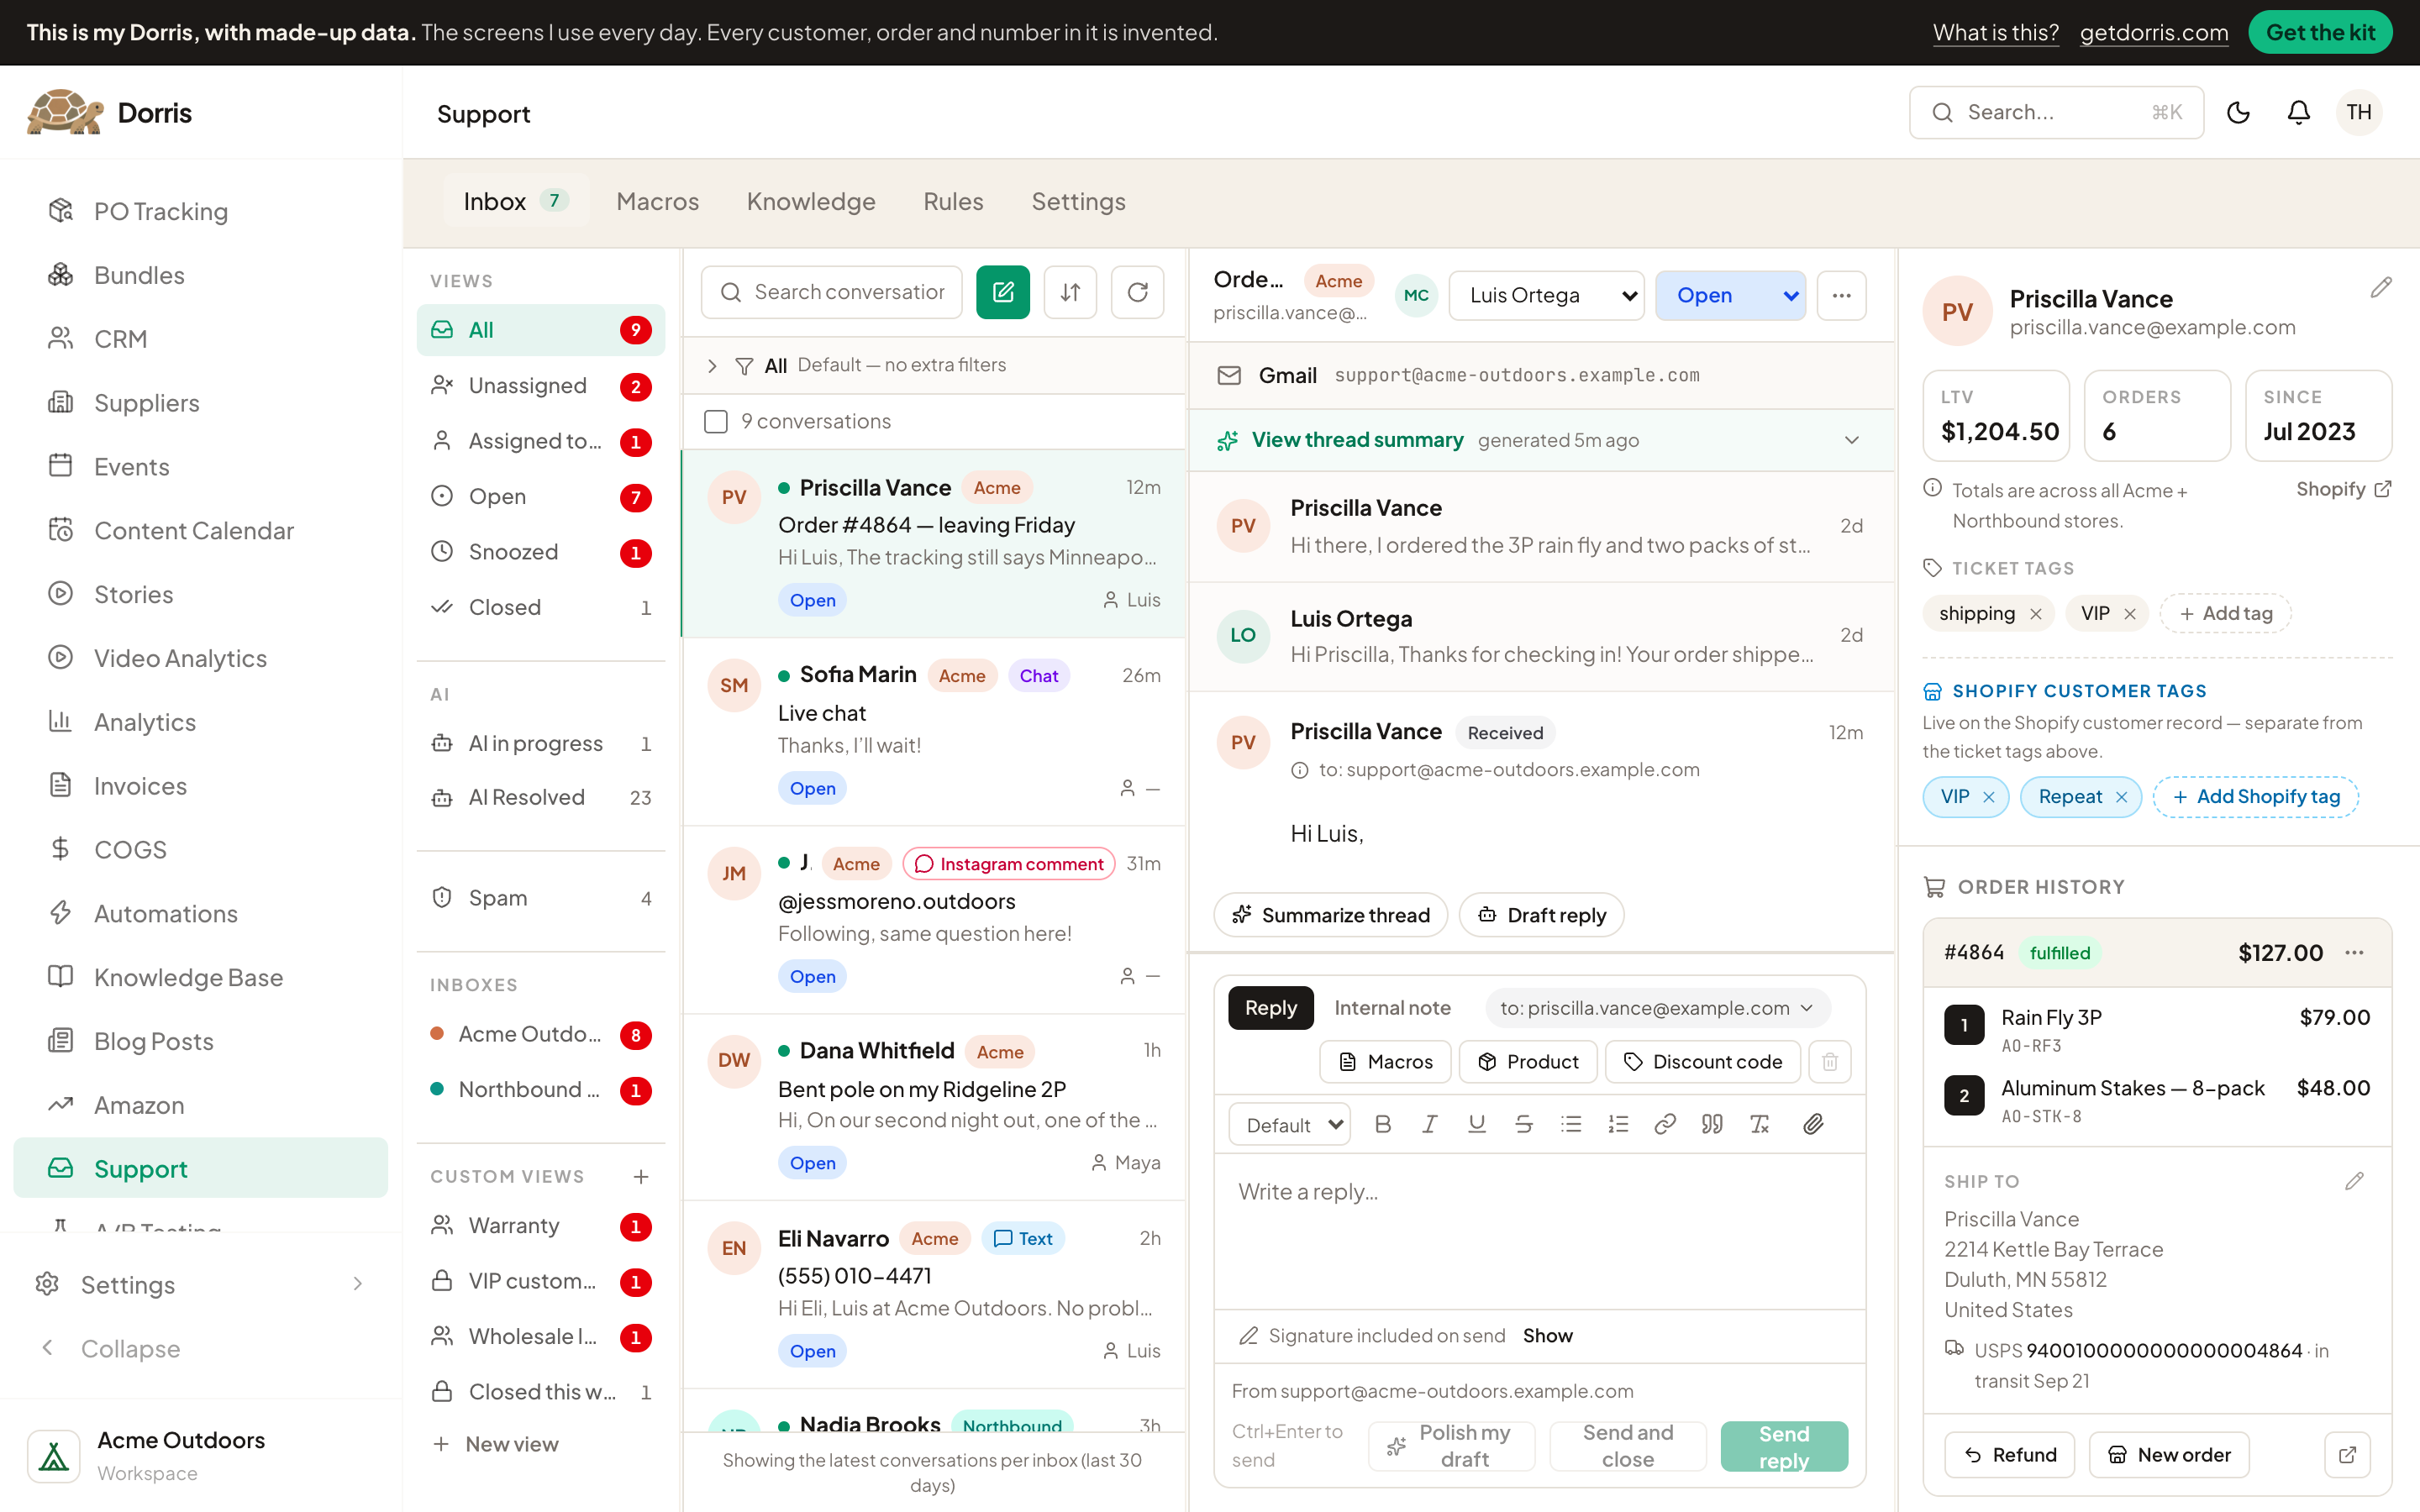Screen dimensions: 2420x1512
Task: Open the reply recipient dropdown
Action: 1657,1008
